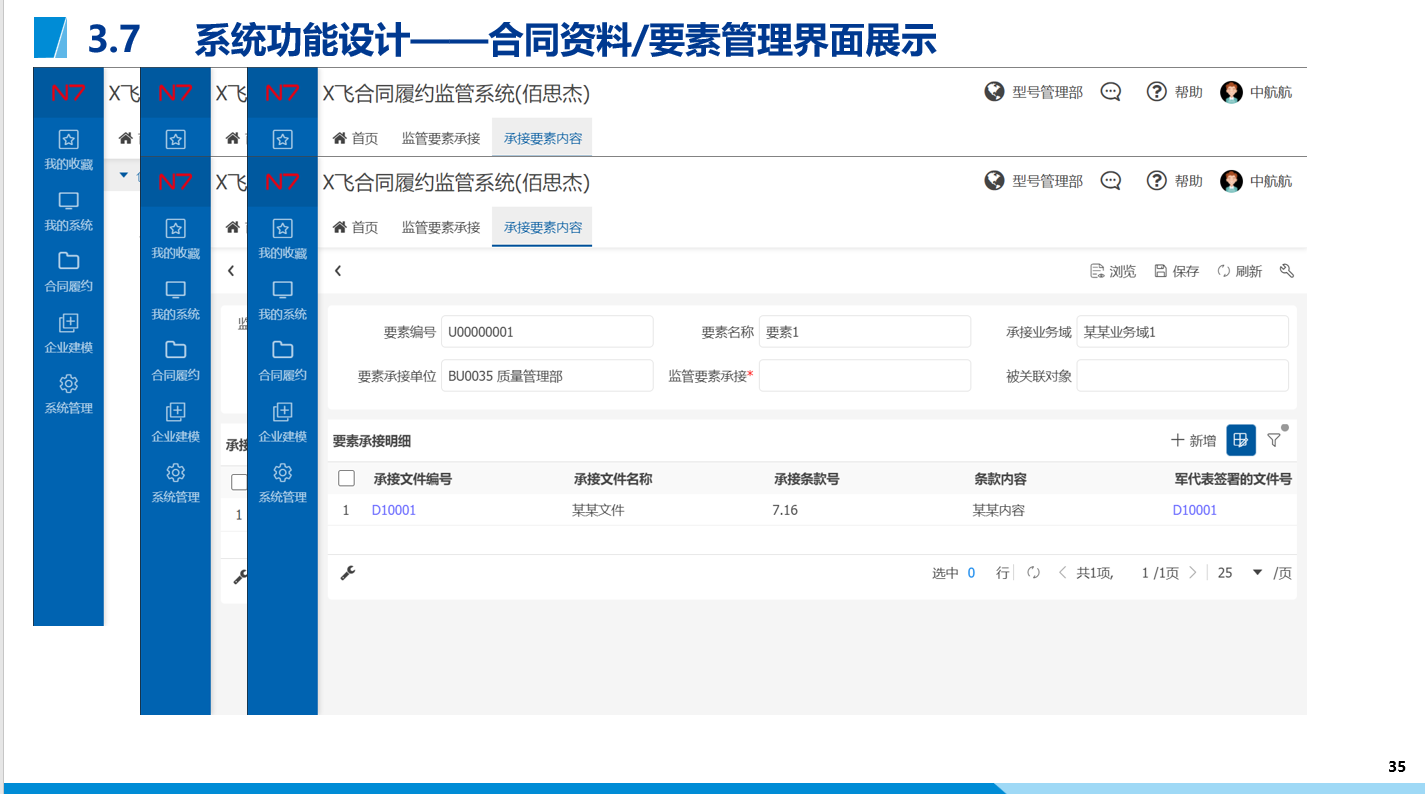Tick the header checkbox of 要素承接明细 table
The height and width of the screenshot is (794, 1425).
coord(347,479)
